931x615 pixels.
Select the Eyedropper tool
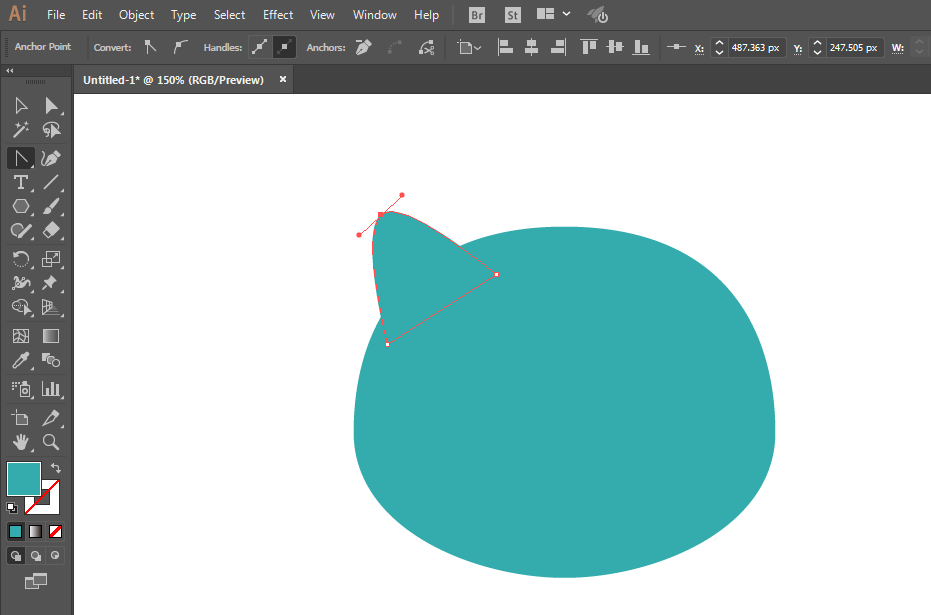click(21, 360)
